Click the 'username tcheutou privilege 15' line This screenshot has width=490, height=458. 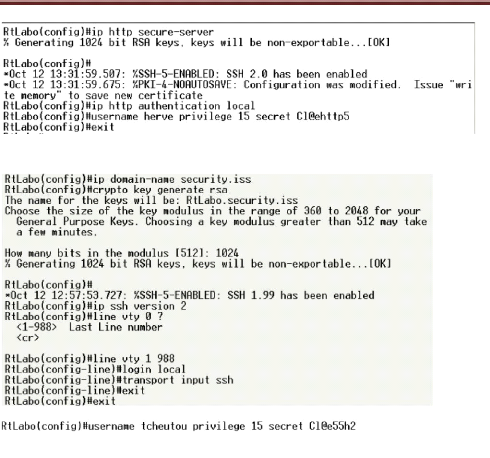point(179,426)
